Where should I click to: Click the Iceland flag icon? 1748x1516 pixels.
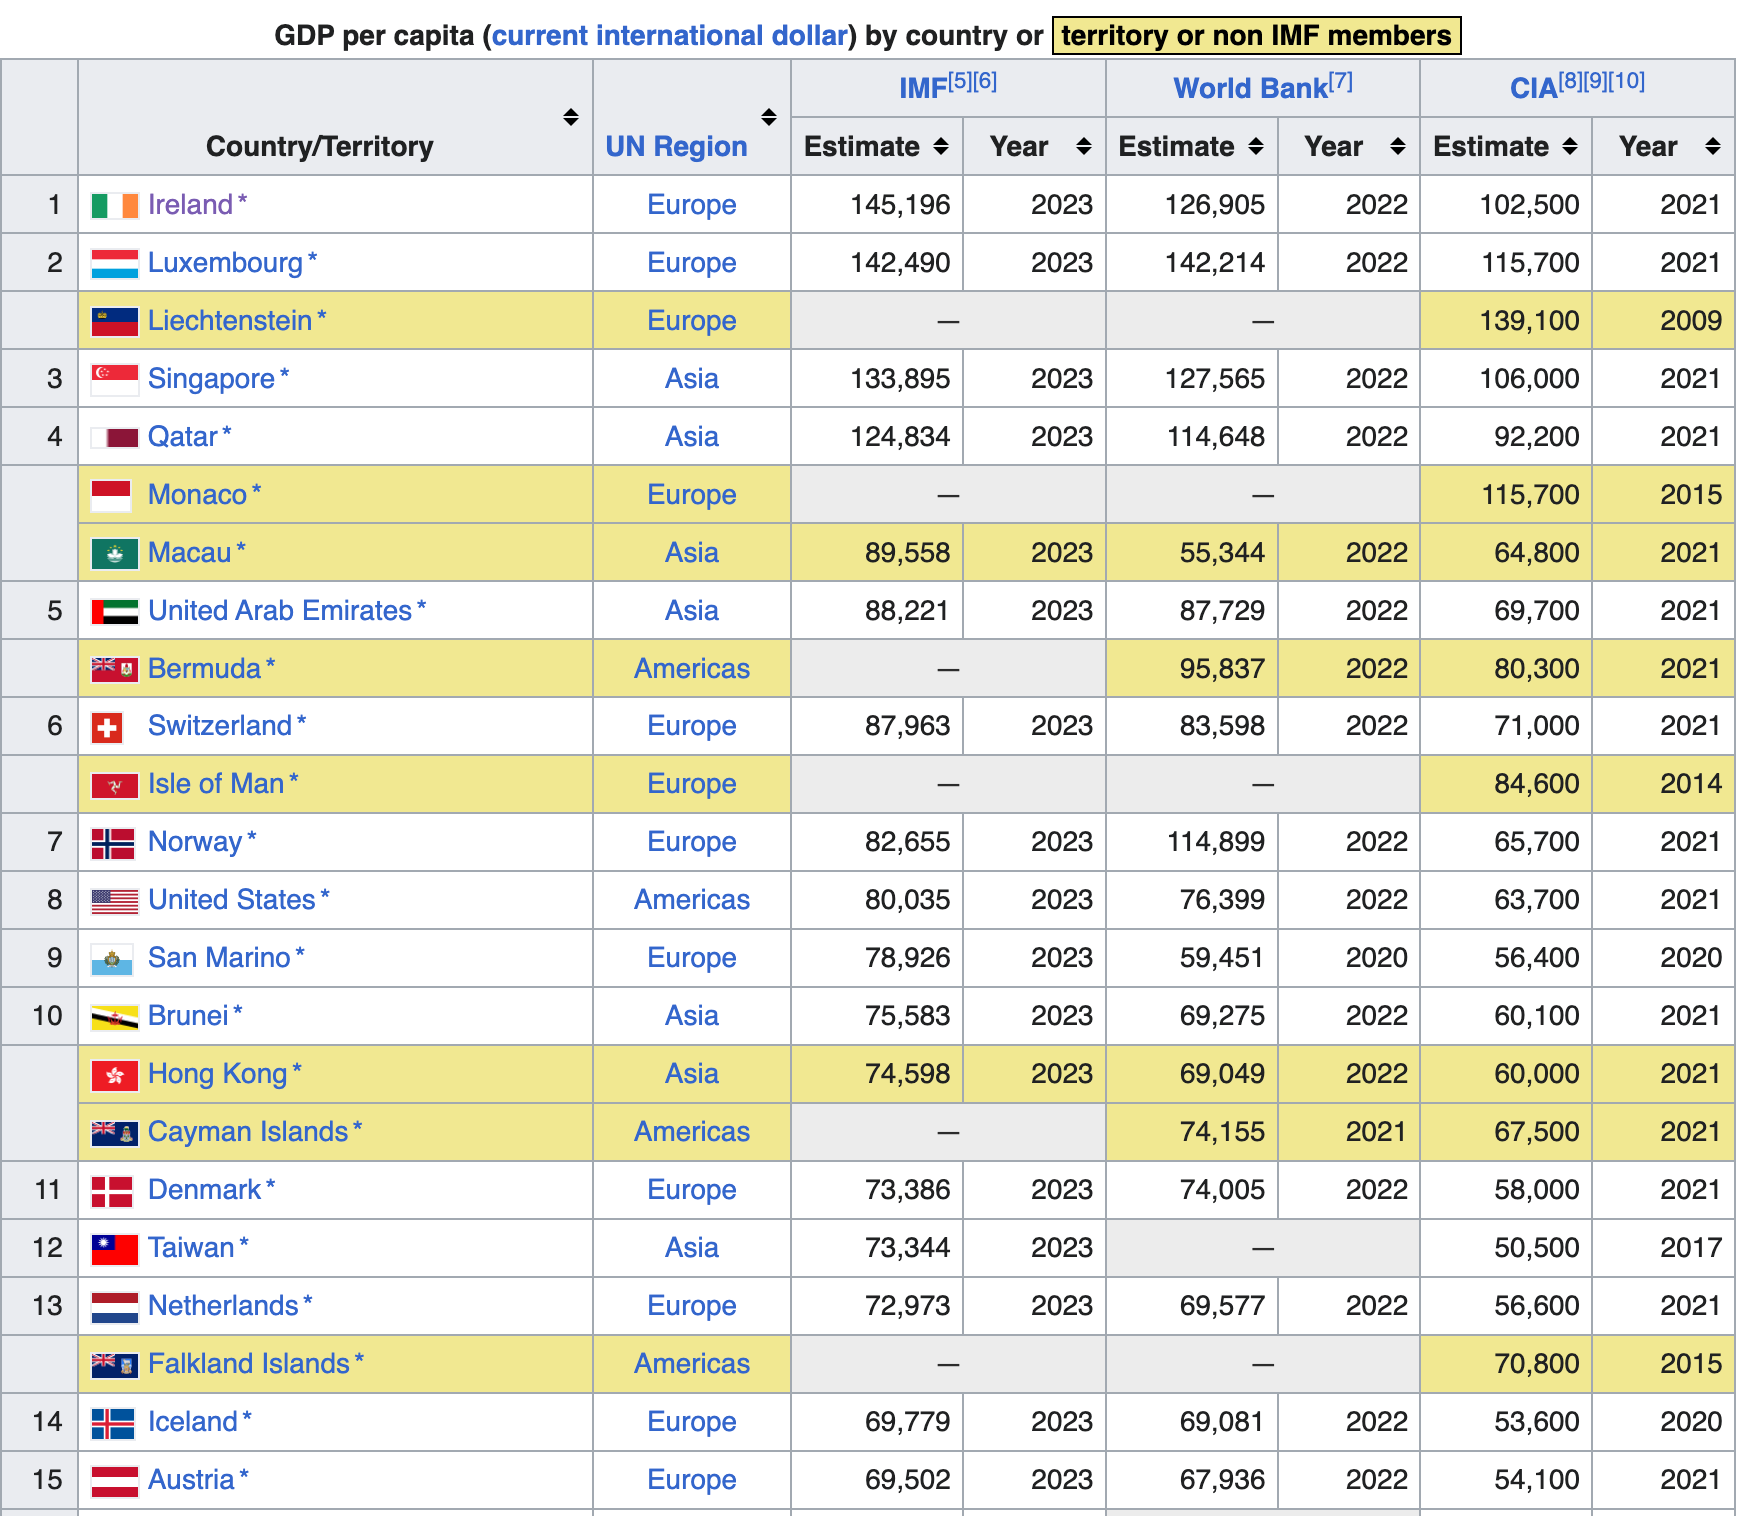pyautogui.click(x=112, y=1424)
